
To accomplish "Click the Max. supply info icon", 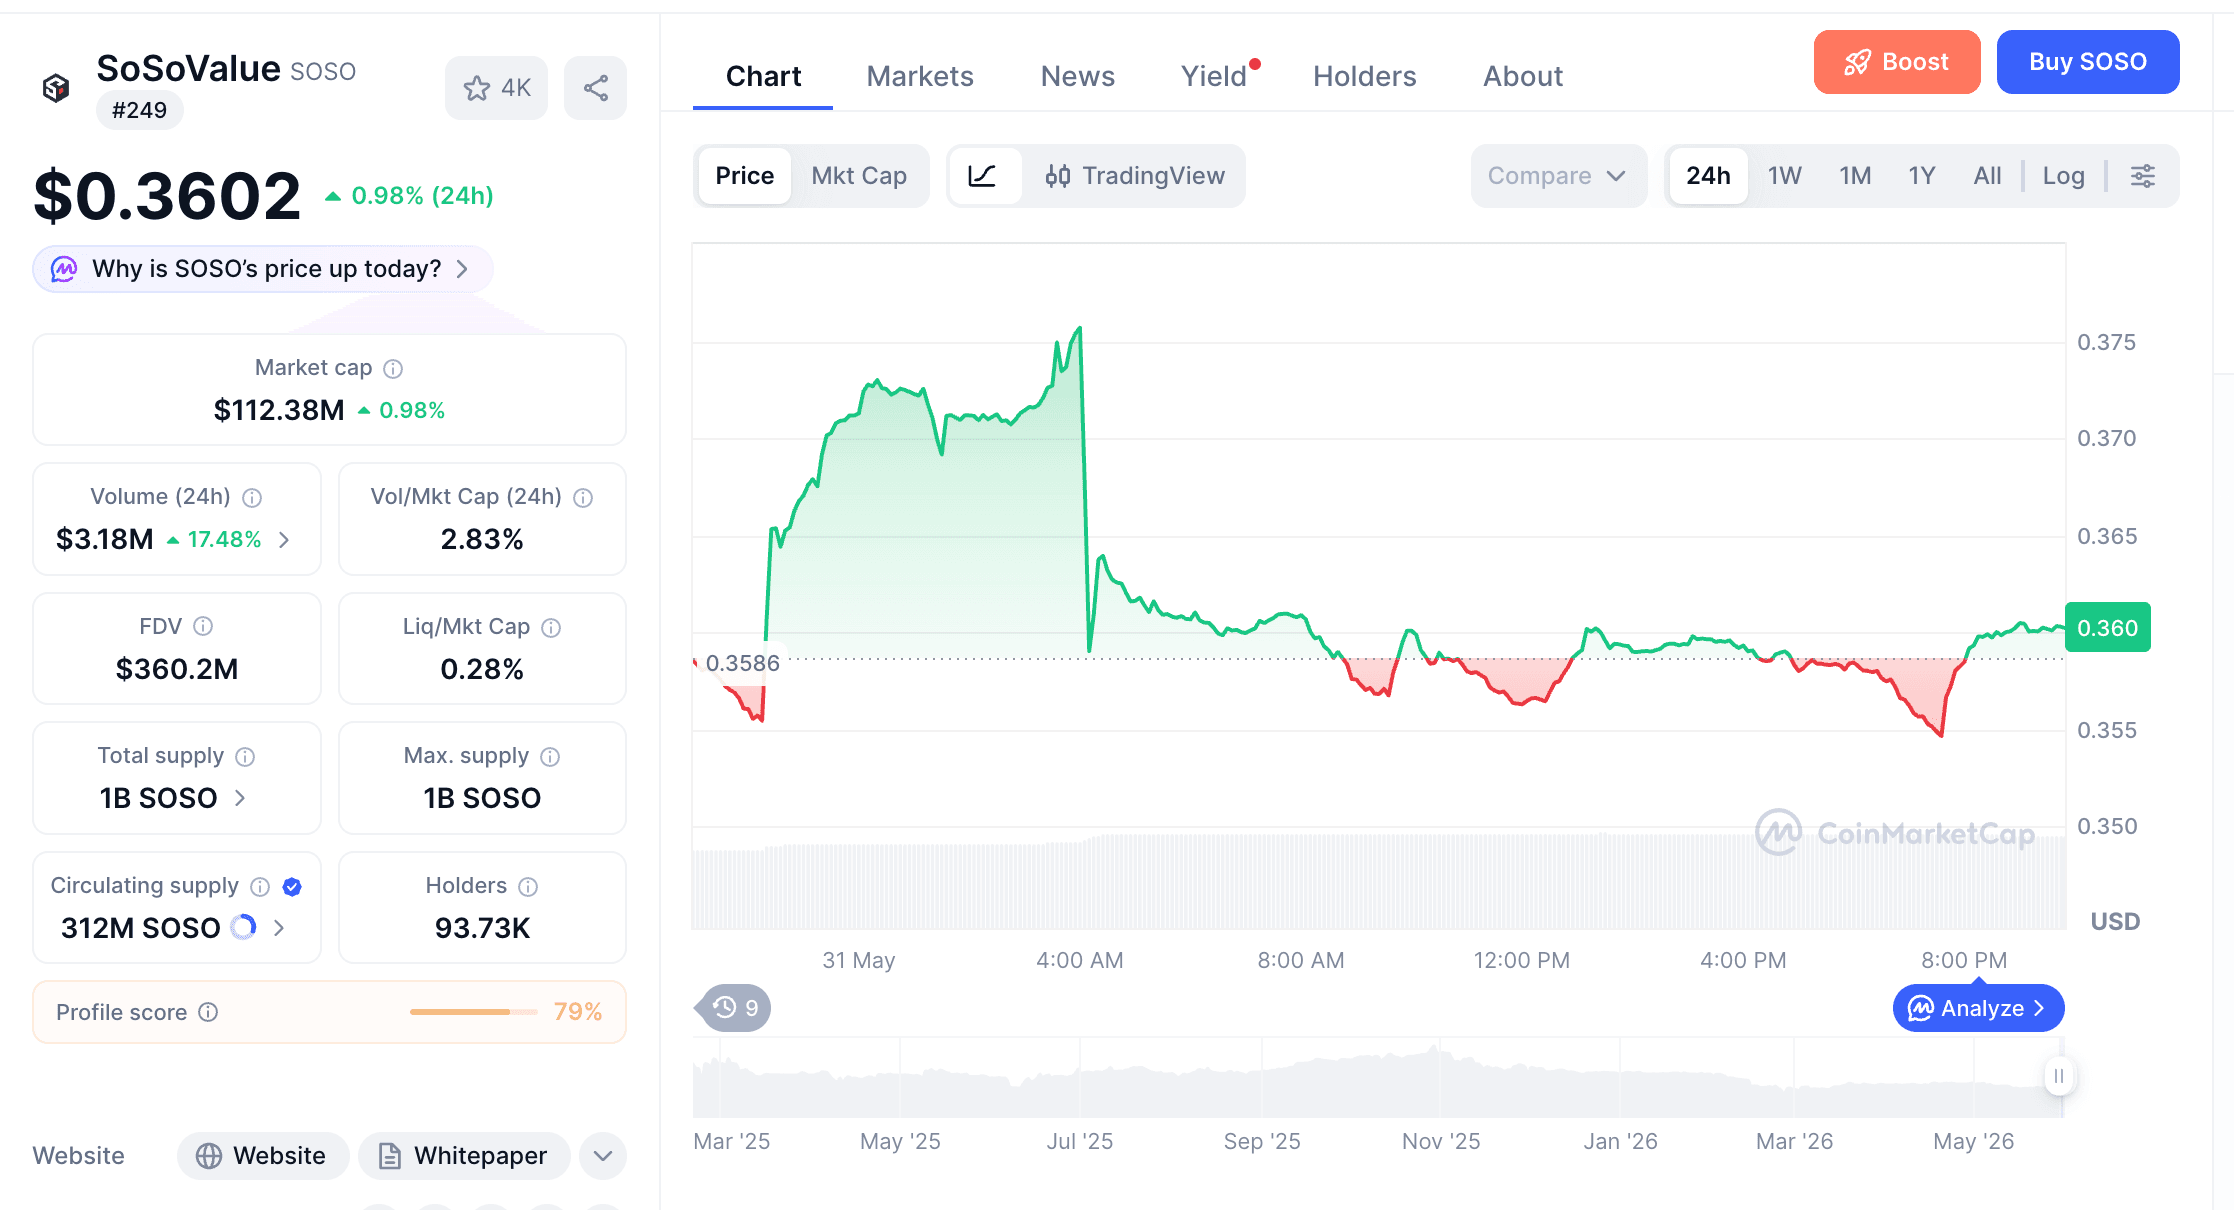I will click(550, 757).
